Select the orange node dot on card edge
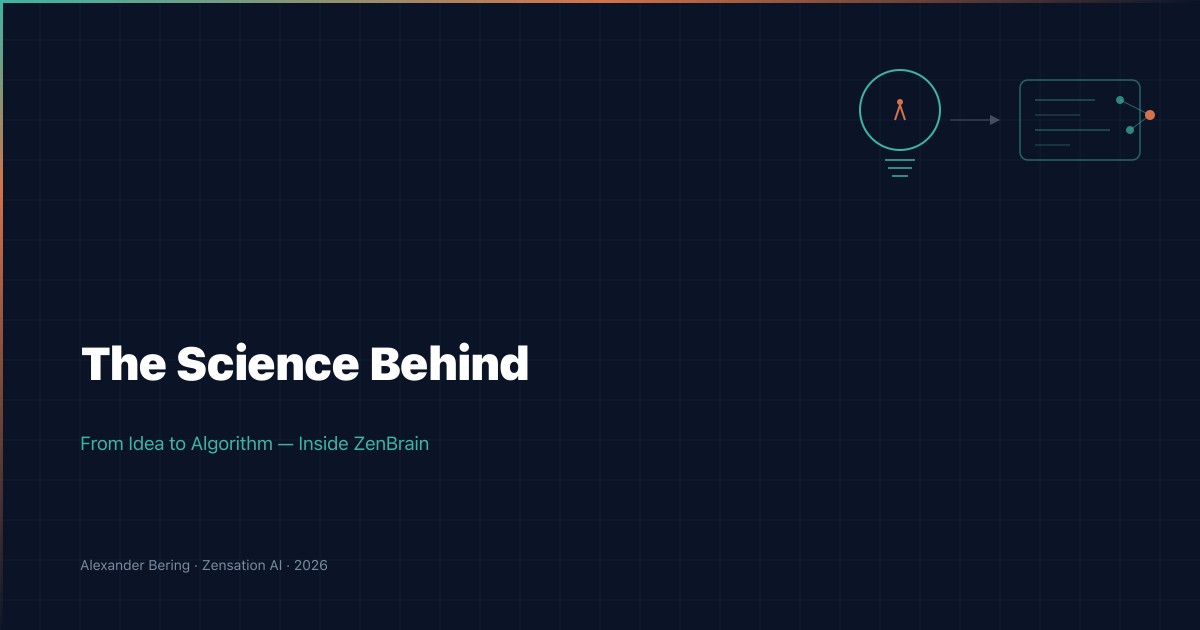This screenshot has width=1200, height=630. [1150, 115]
